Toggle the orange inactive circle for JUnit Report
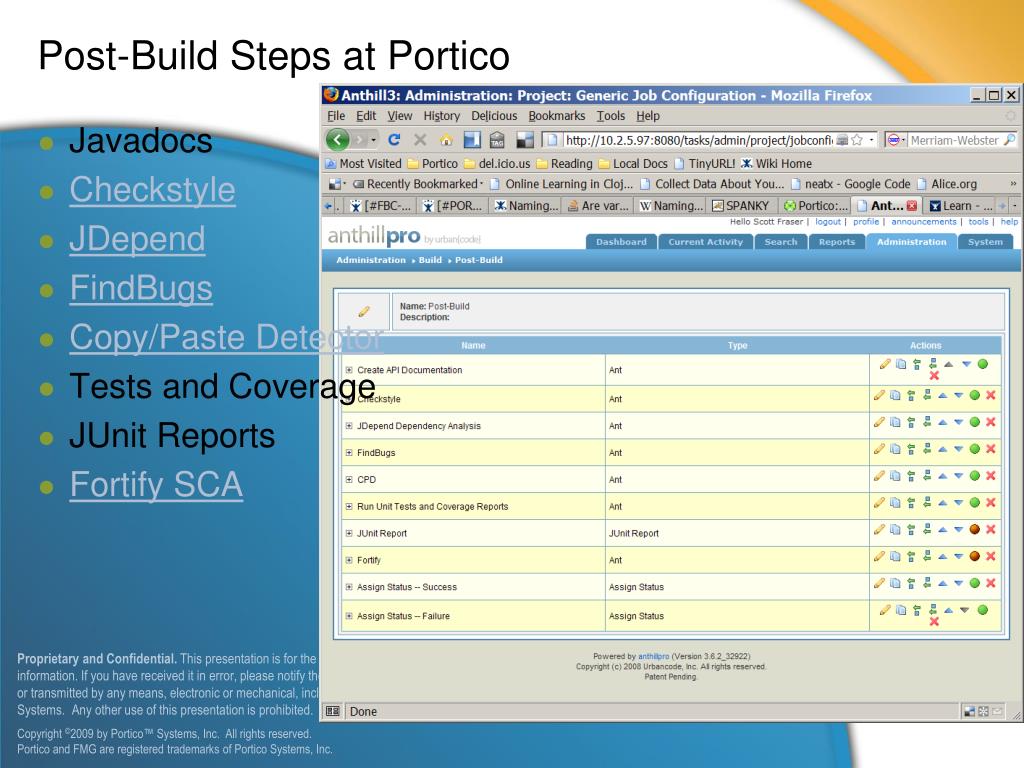Viewport: 1024px width, 768px height. [x=974, y=529]
